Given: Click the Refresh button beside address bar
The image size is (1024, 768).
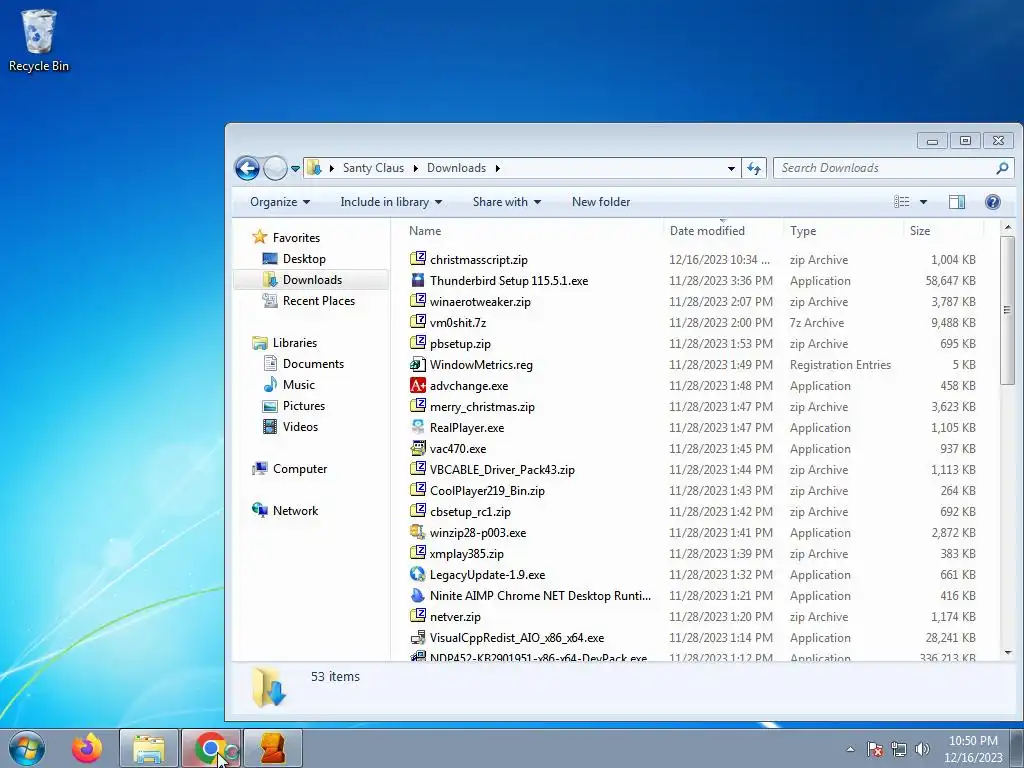Looking at the screenshot, I should 754,168.
